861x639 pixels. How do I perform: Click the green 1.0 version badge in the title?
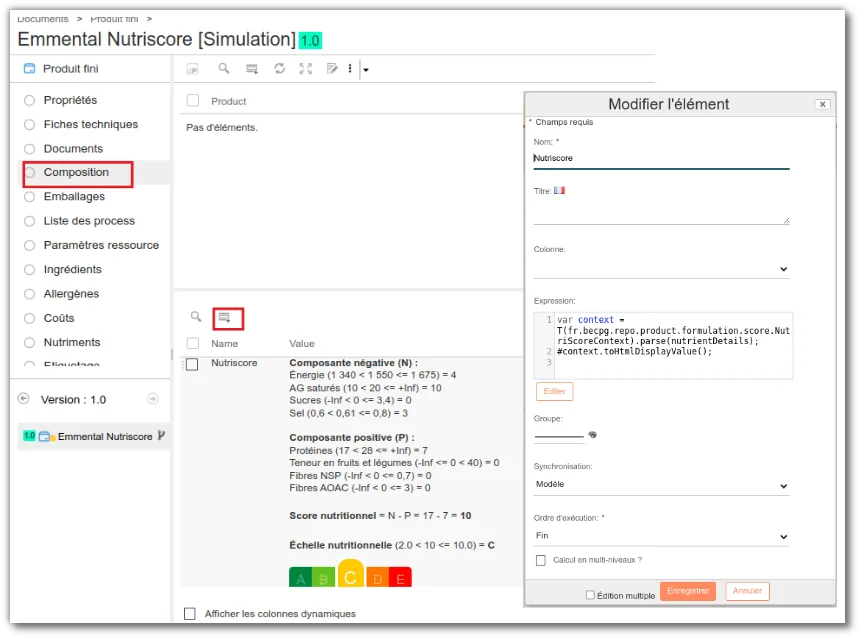coord(310,41)
